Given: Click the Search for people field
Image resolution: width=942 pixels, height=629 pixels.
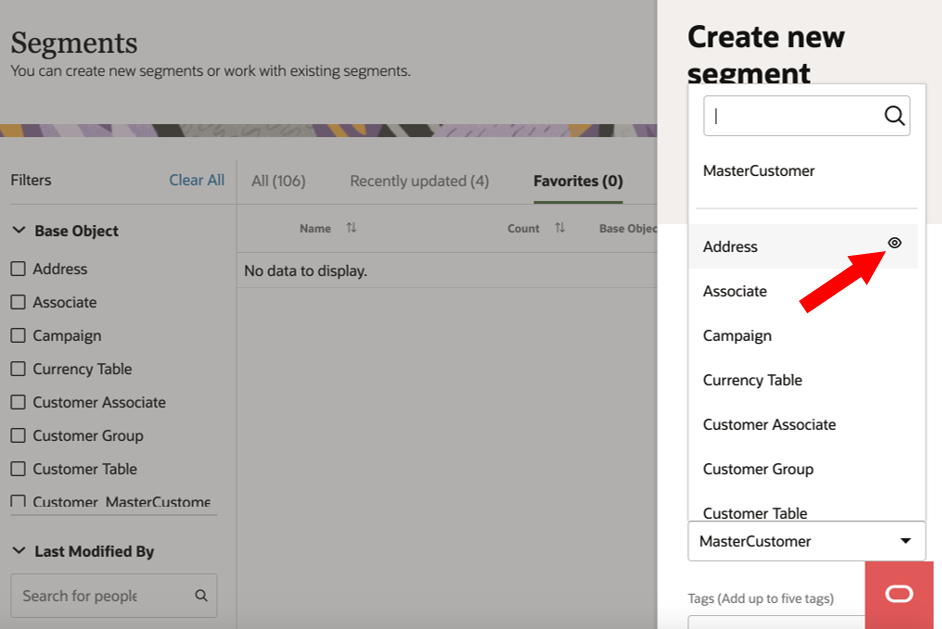Looking at the screenshot, I should point(100,596).
